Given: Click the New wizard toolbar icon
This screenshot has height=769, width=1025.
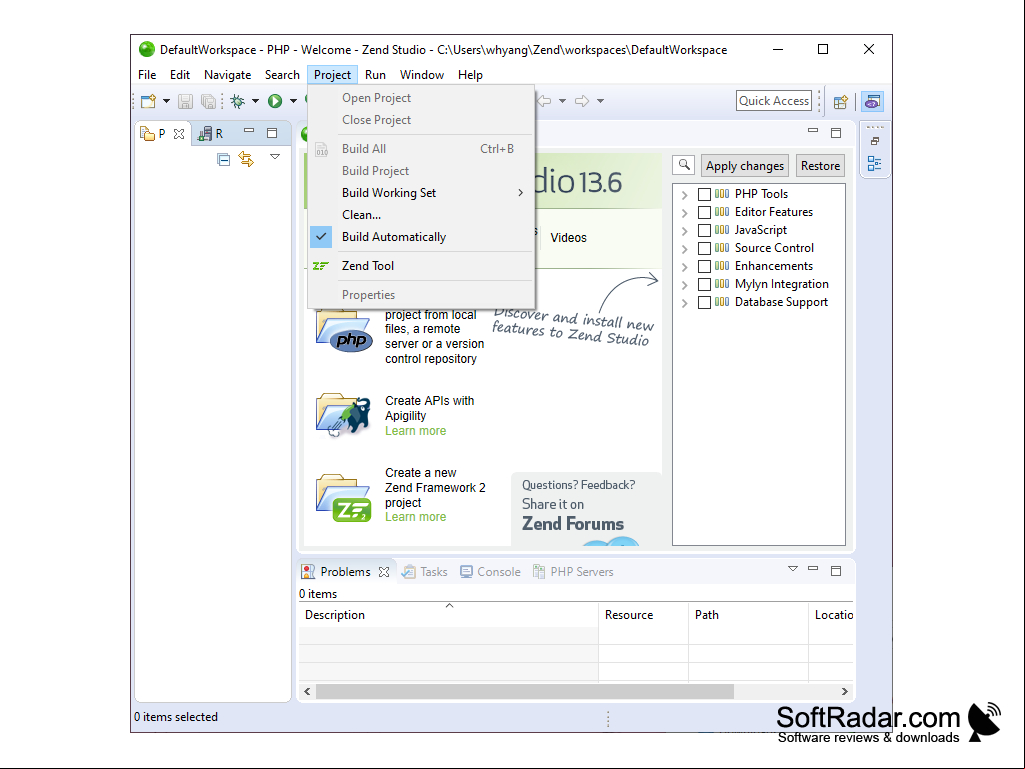Looking at the screenshot, I should (148, 101).
